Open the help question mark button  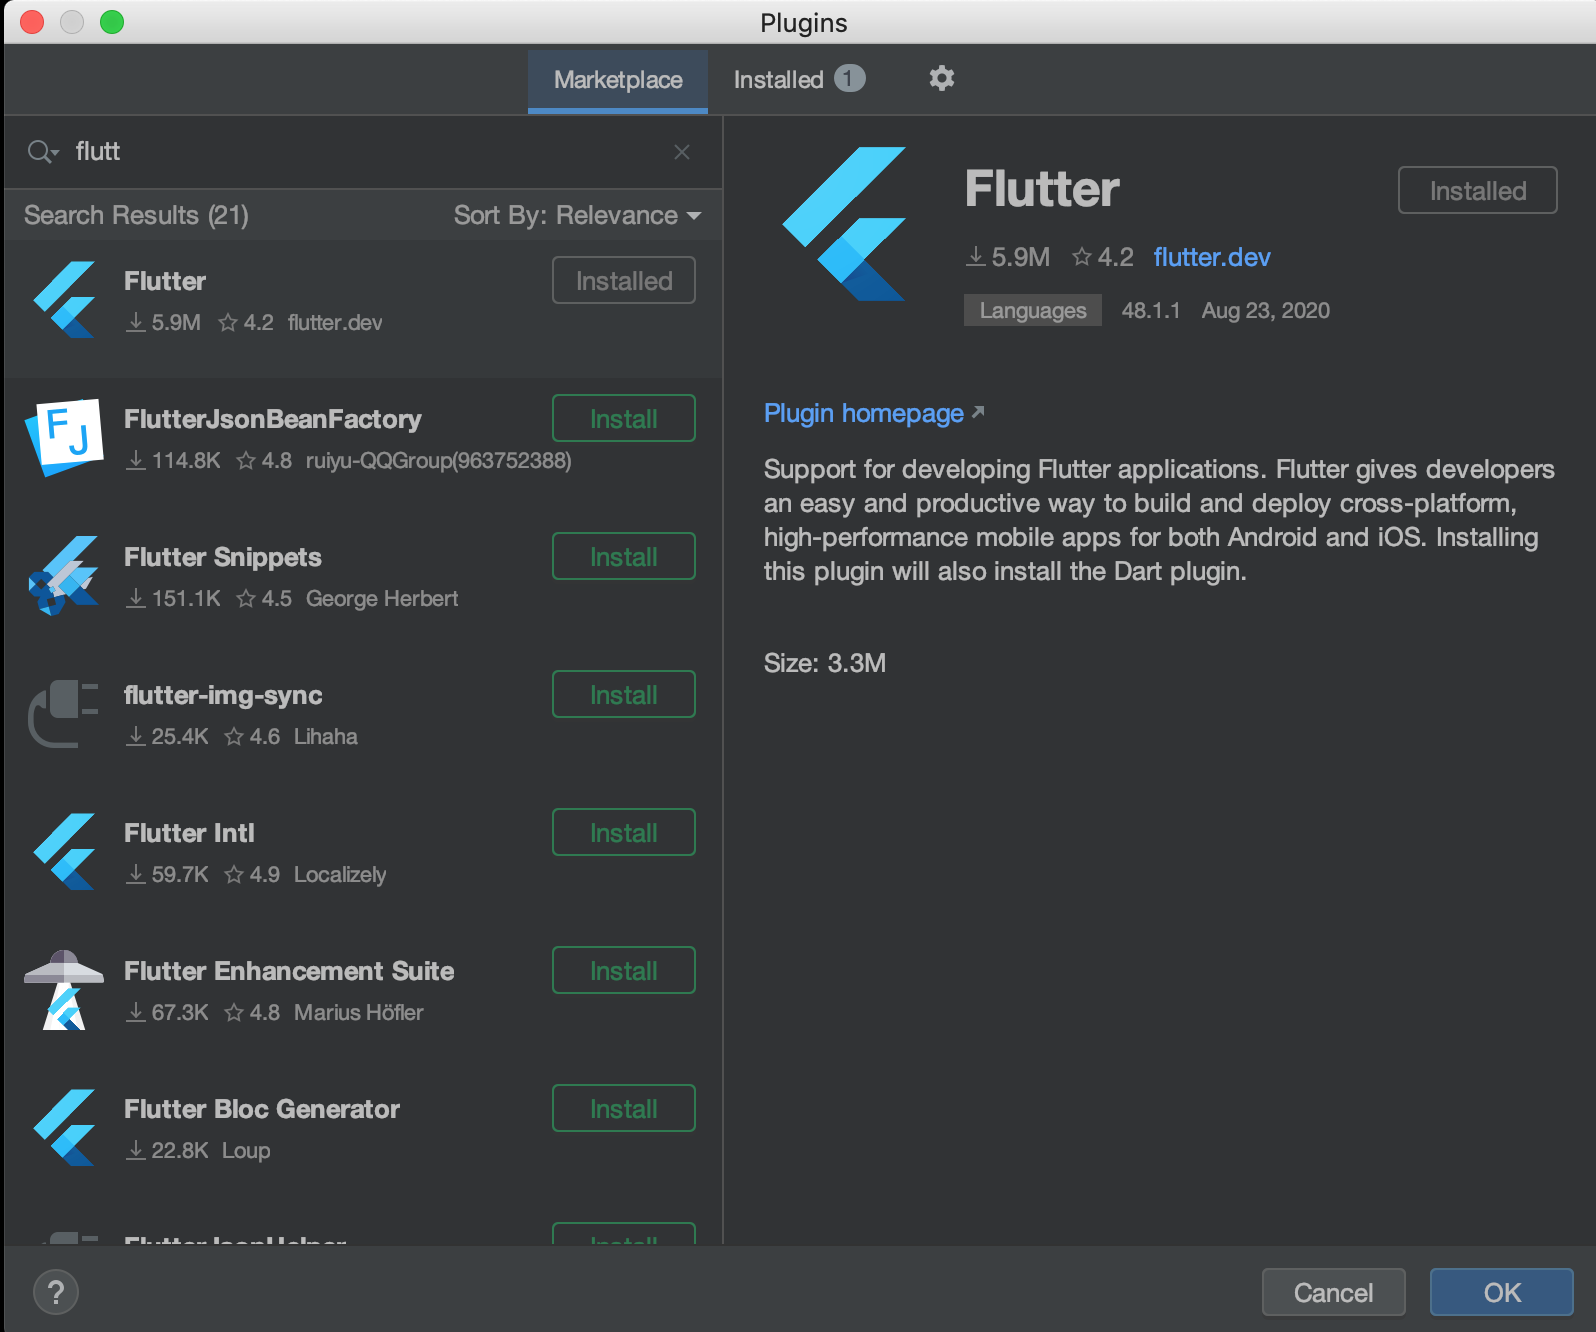[56, 1292]
